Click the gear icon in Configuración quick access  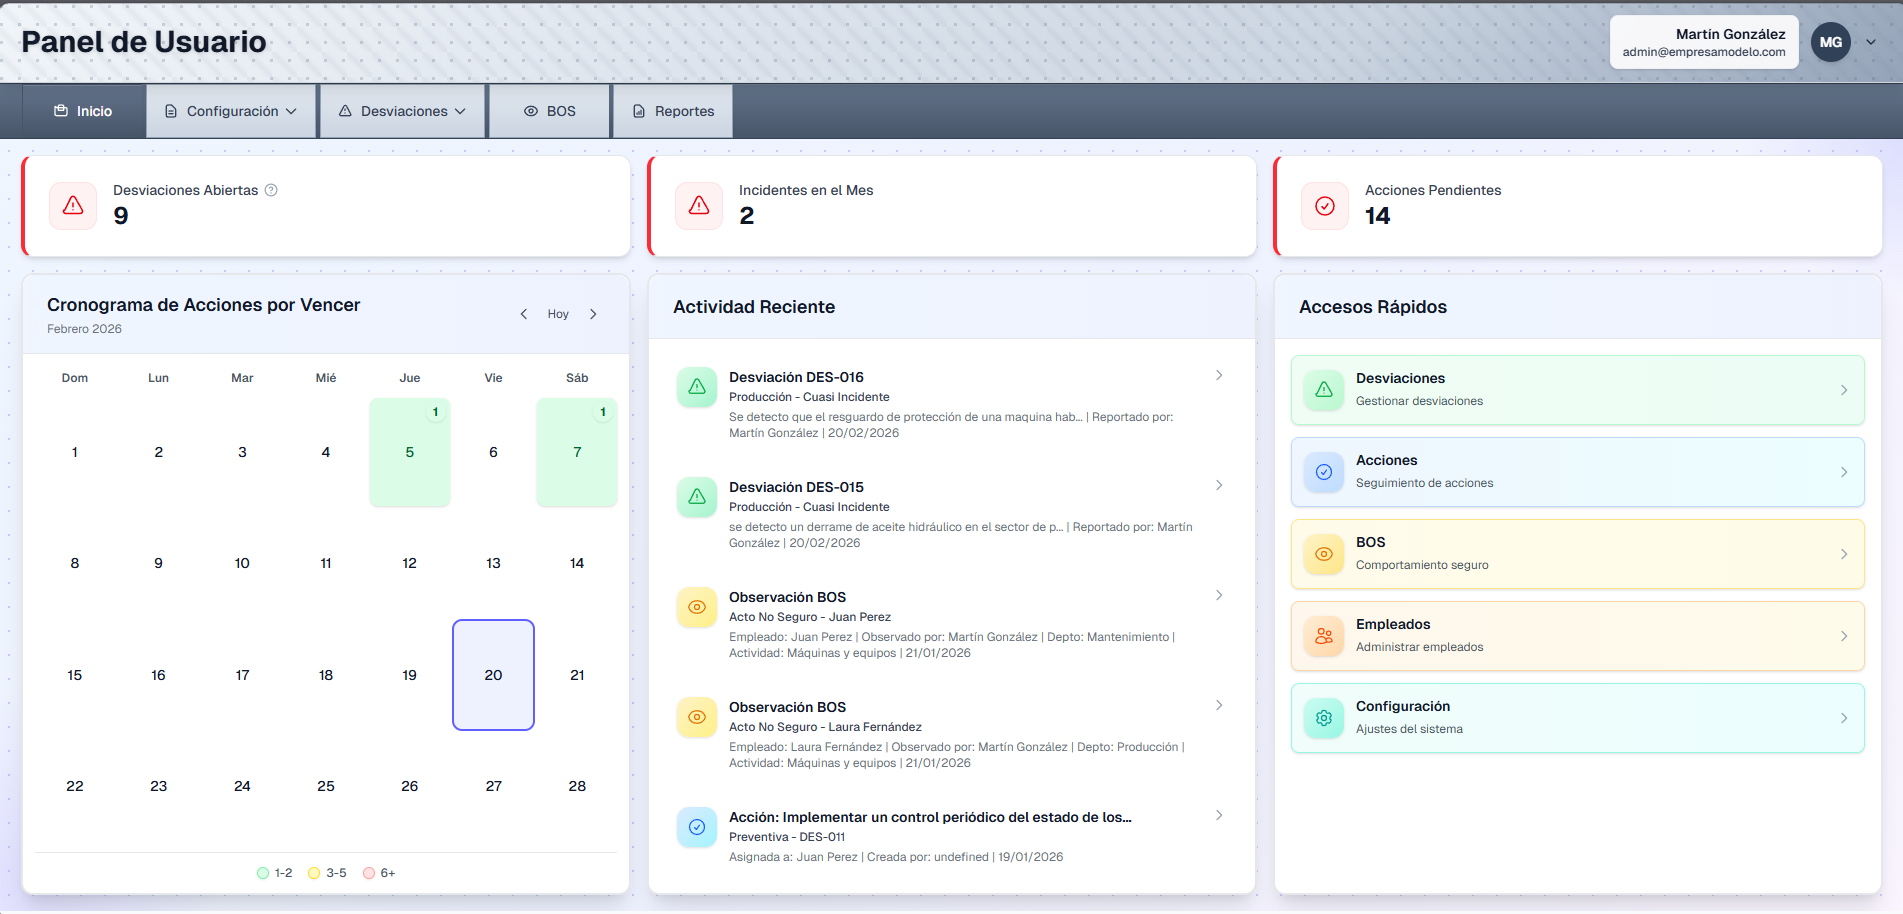tap(1324, 718)
